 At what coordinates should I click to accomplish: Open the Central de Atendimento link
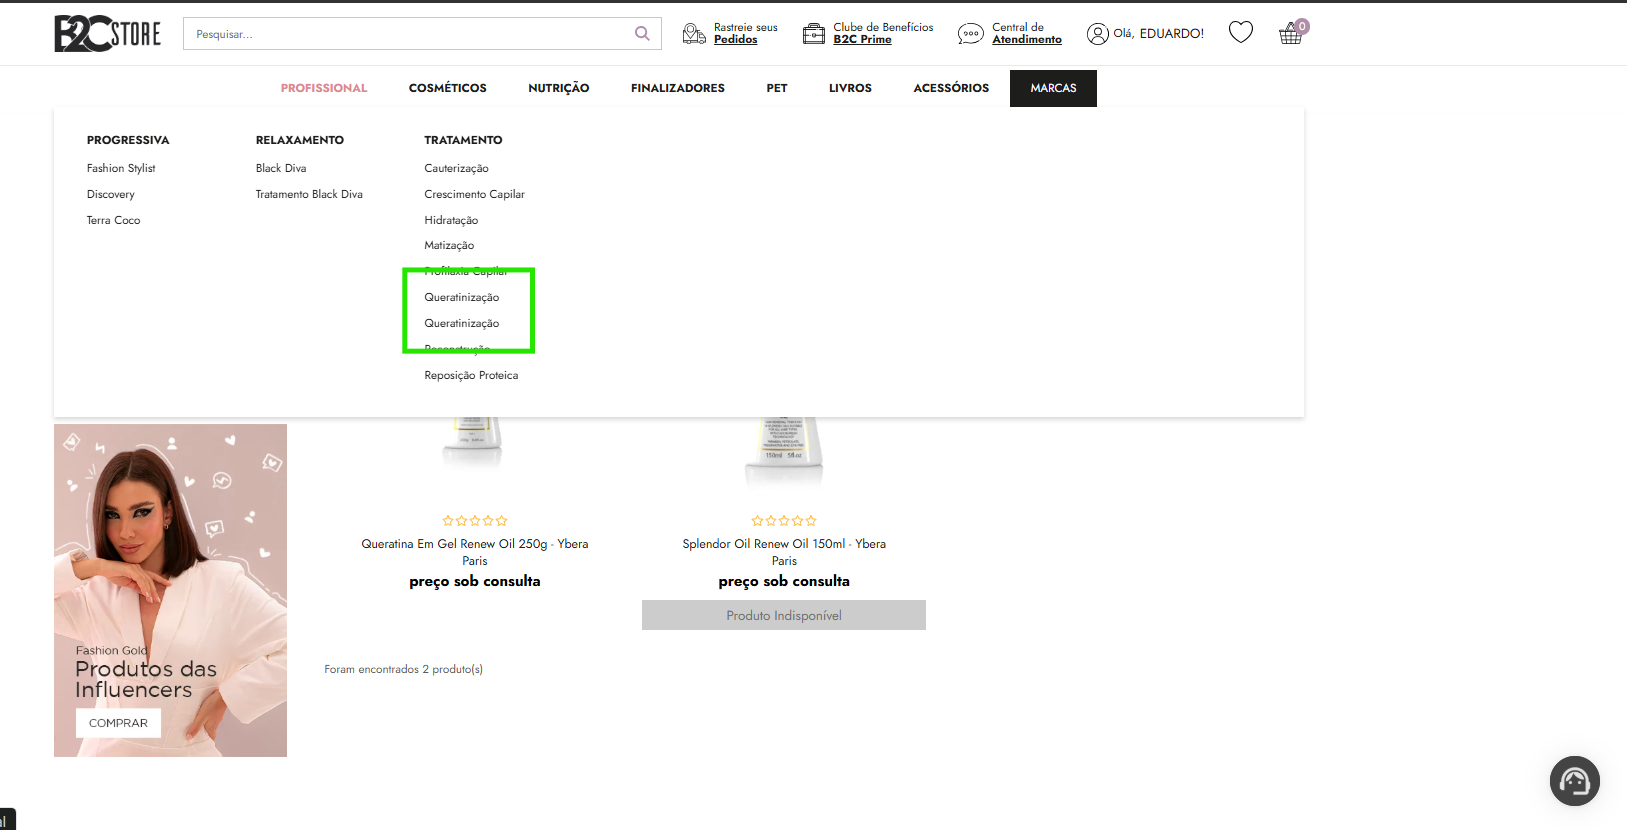click(x=1027, y=34)
